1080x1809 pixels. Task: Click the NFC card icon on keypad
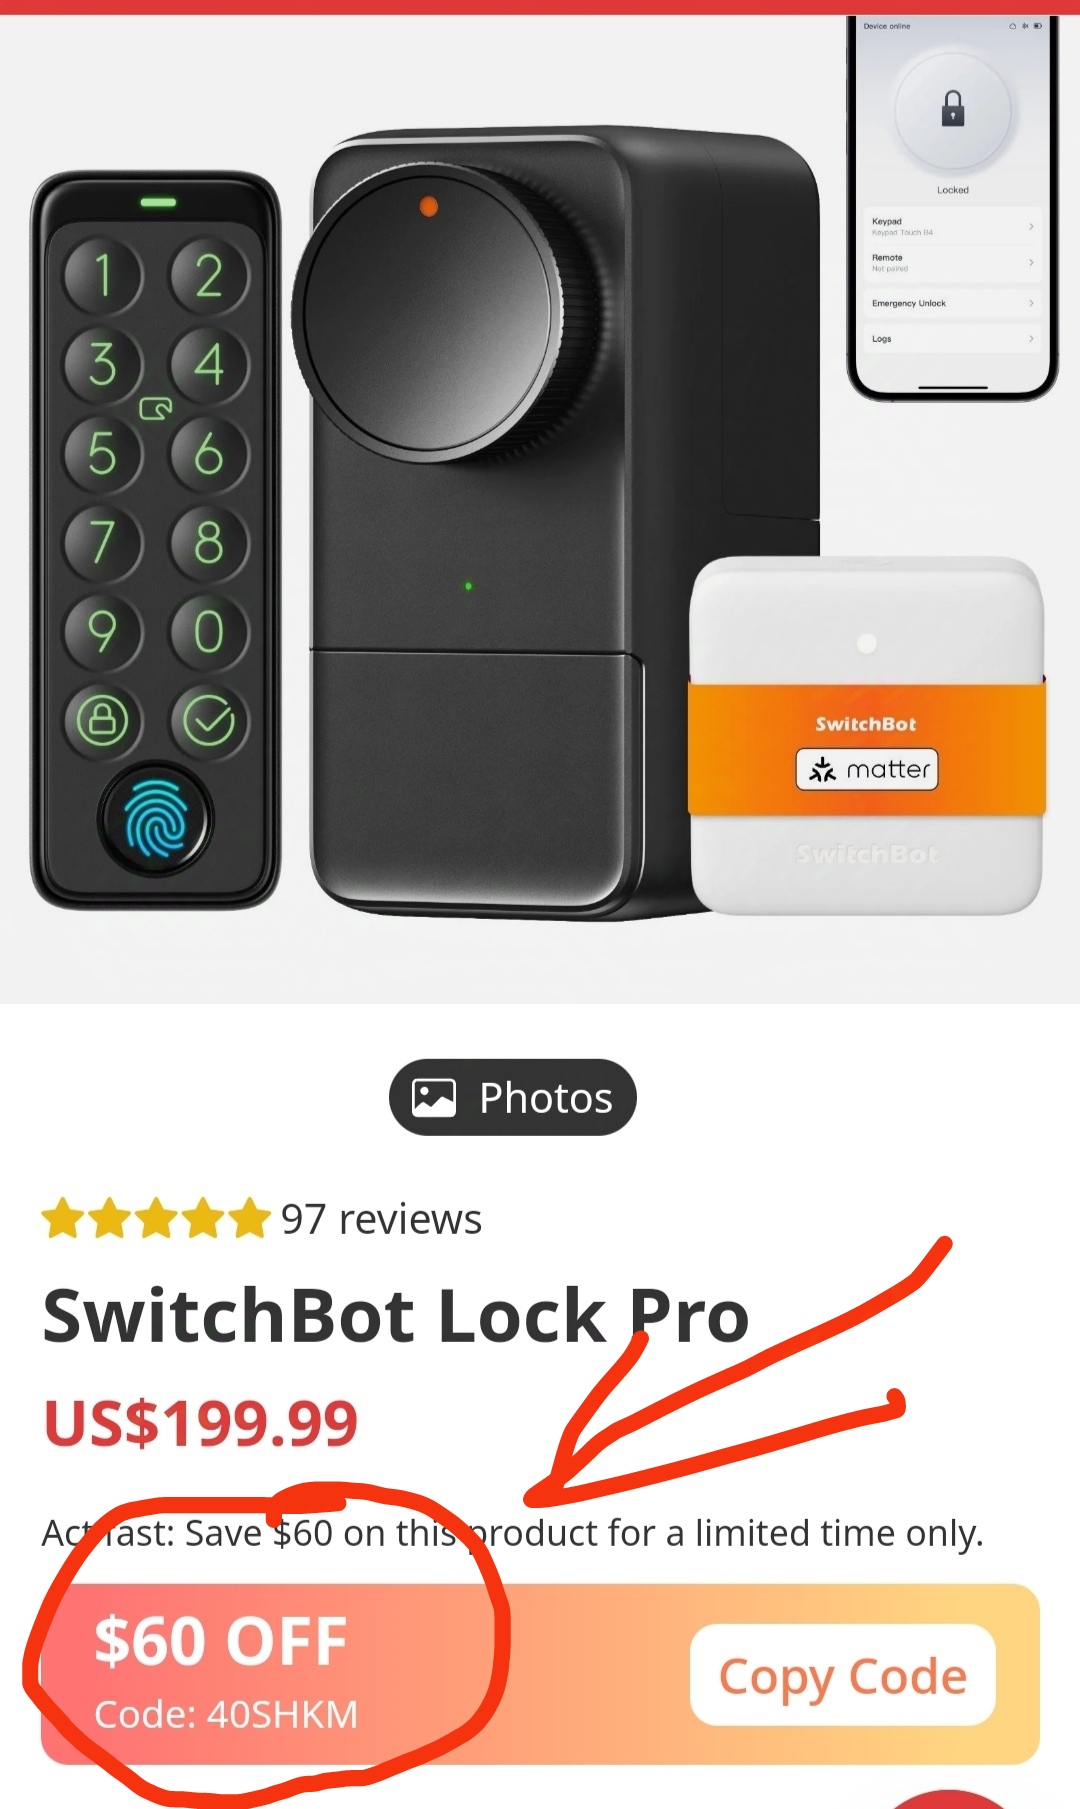pyautogui.click(x=155, y=408)
